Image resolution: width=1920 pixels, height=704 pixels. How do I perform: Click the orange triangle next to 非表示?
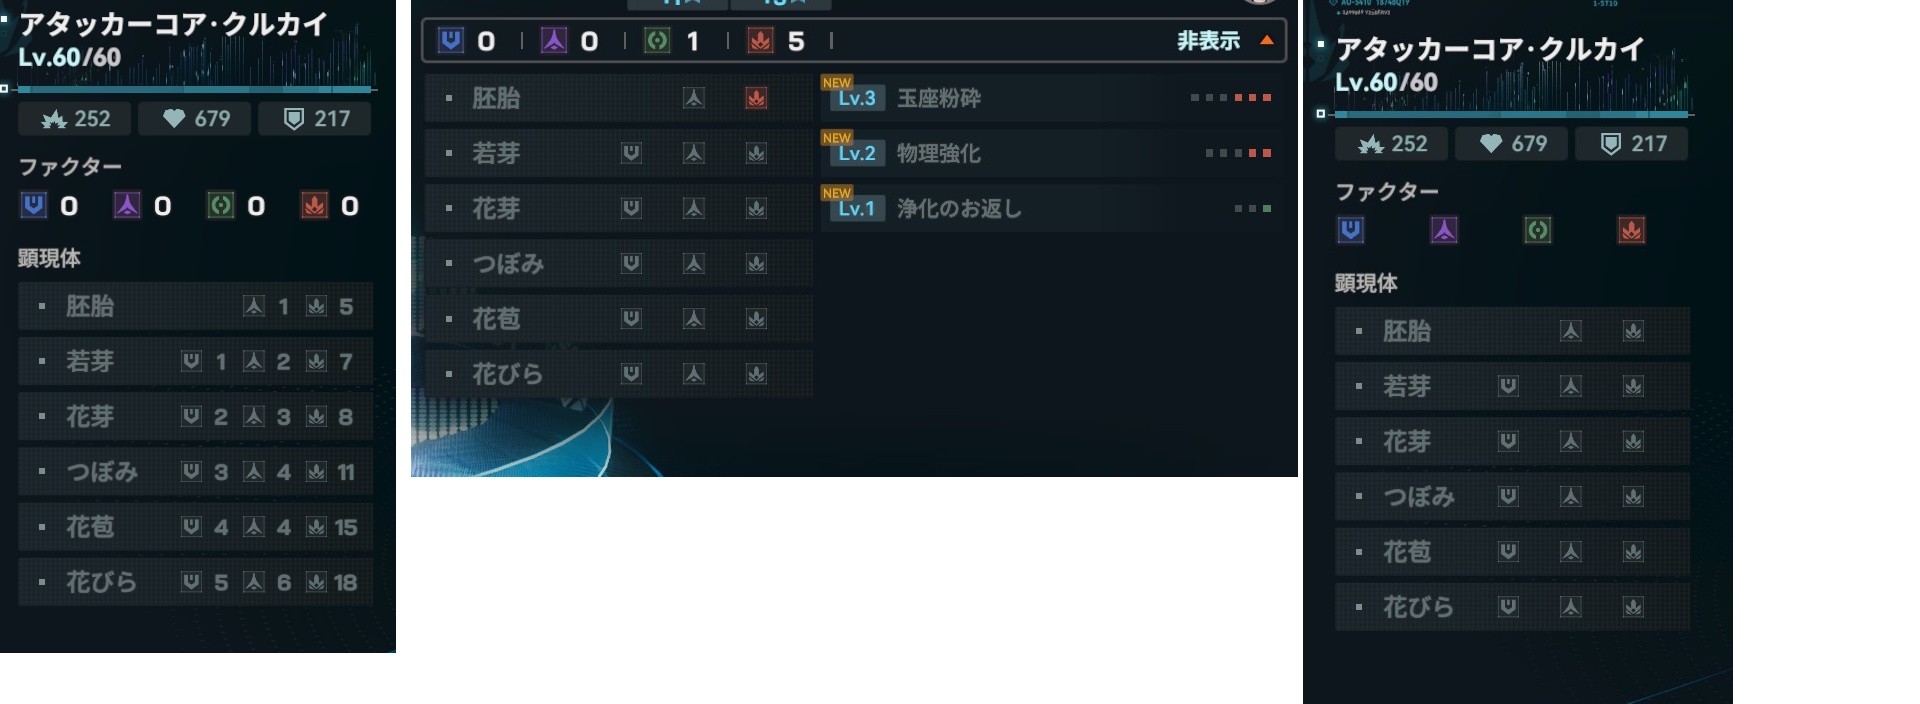coord(1267,41)
